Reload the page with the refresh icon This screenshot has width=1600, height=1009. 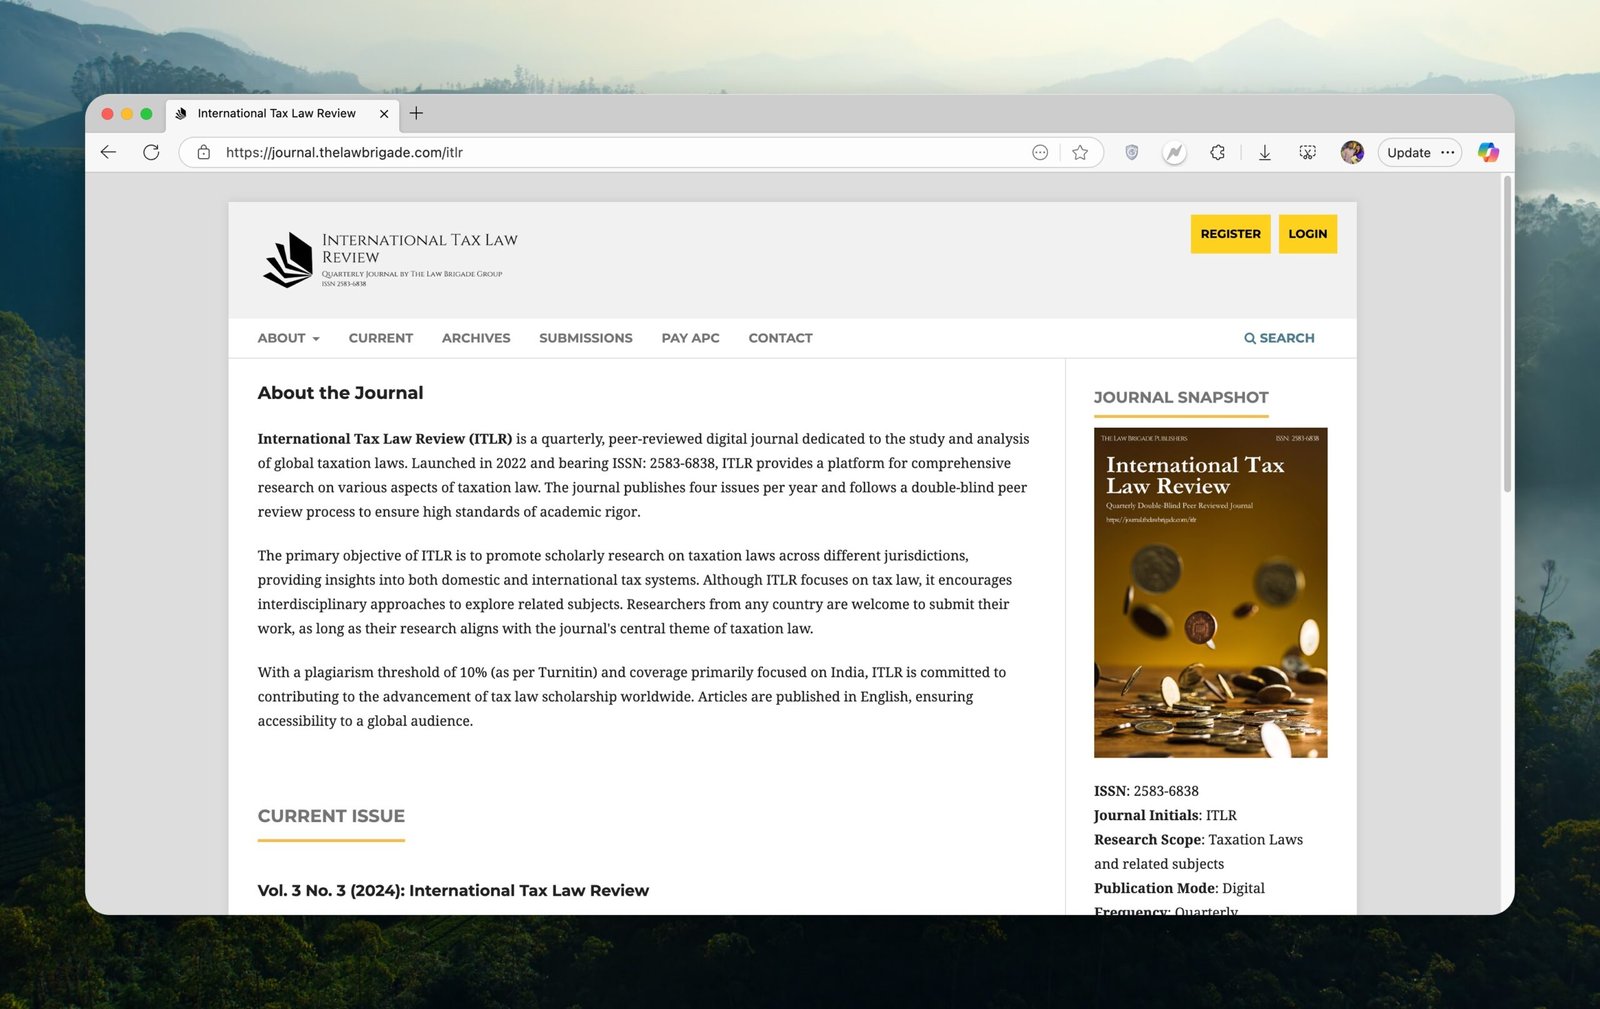(x=151, y=152)
